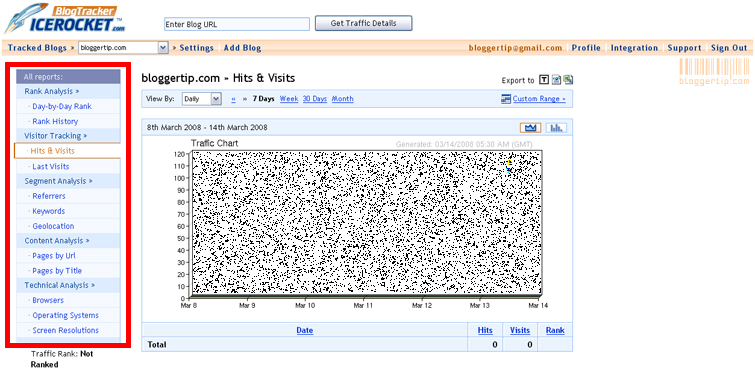
Task: Switch chart to bar graph view
Action: point(556,128)
